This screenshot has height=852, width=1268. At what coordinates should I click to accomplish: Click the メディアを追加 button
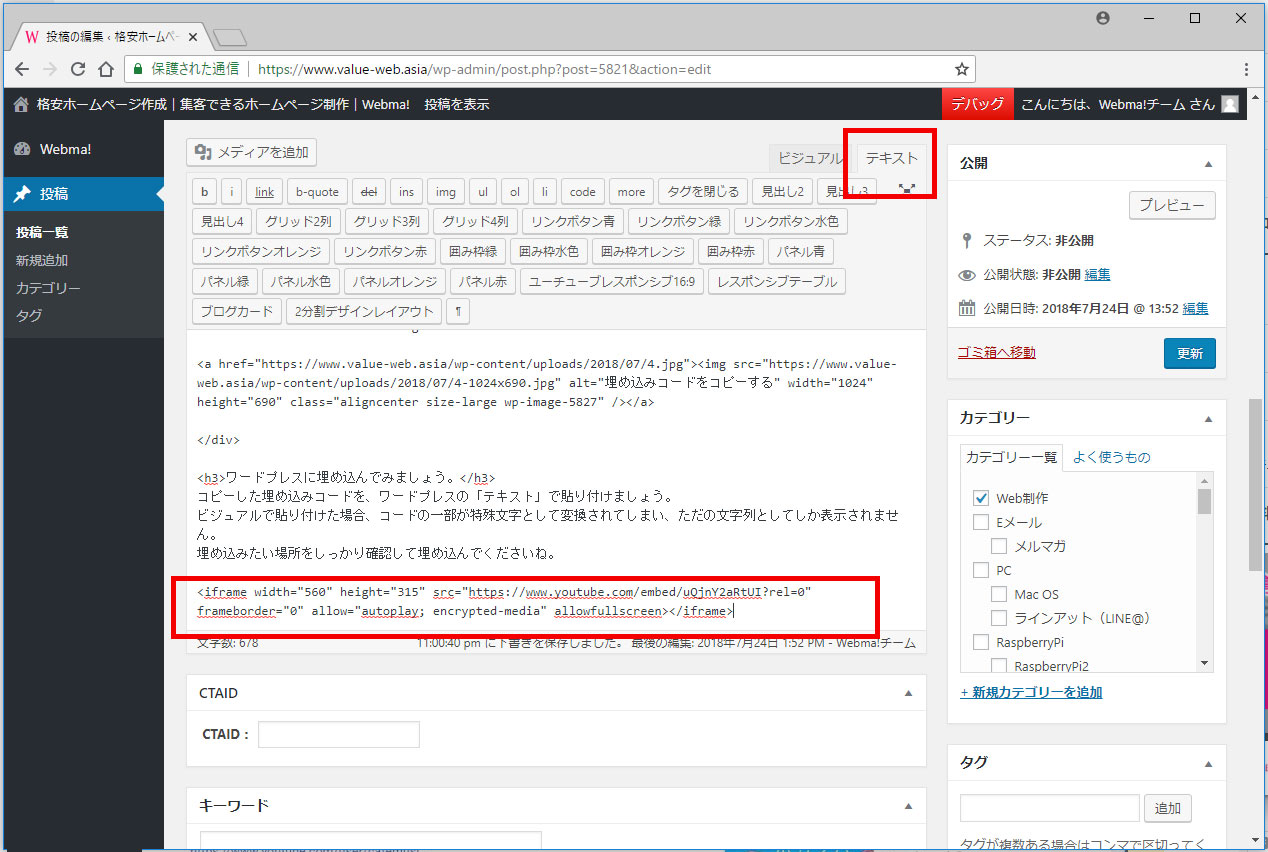click(x=252, y=152)
